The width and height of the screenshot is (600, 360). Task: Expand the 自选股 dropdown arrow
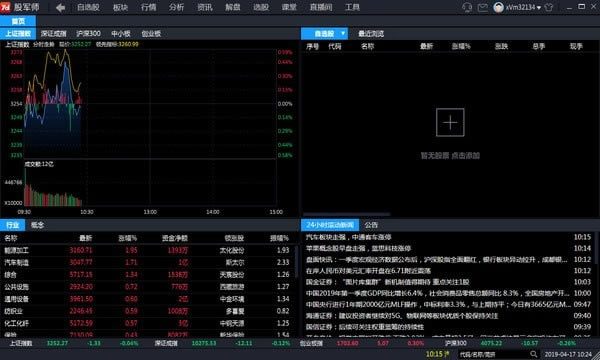[x=343, y=34]
